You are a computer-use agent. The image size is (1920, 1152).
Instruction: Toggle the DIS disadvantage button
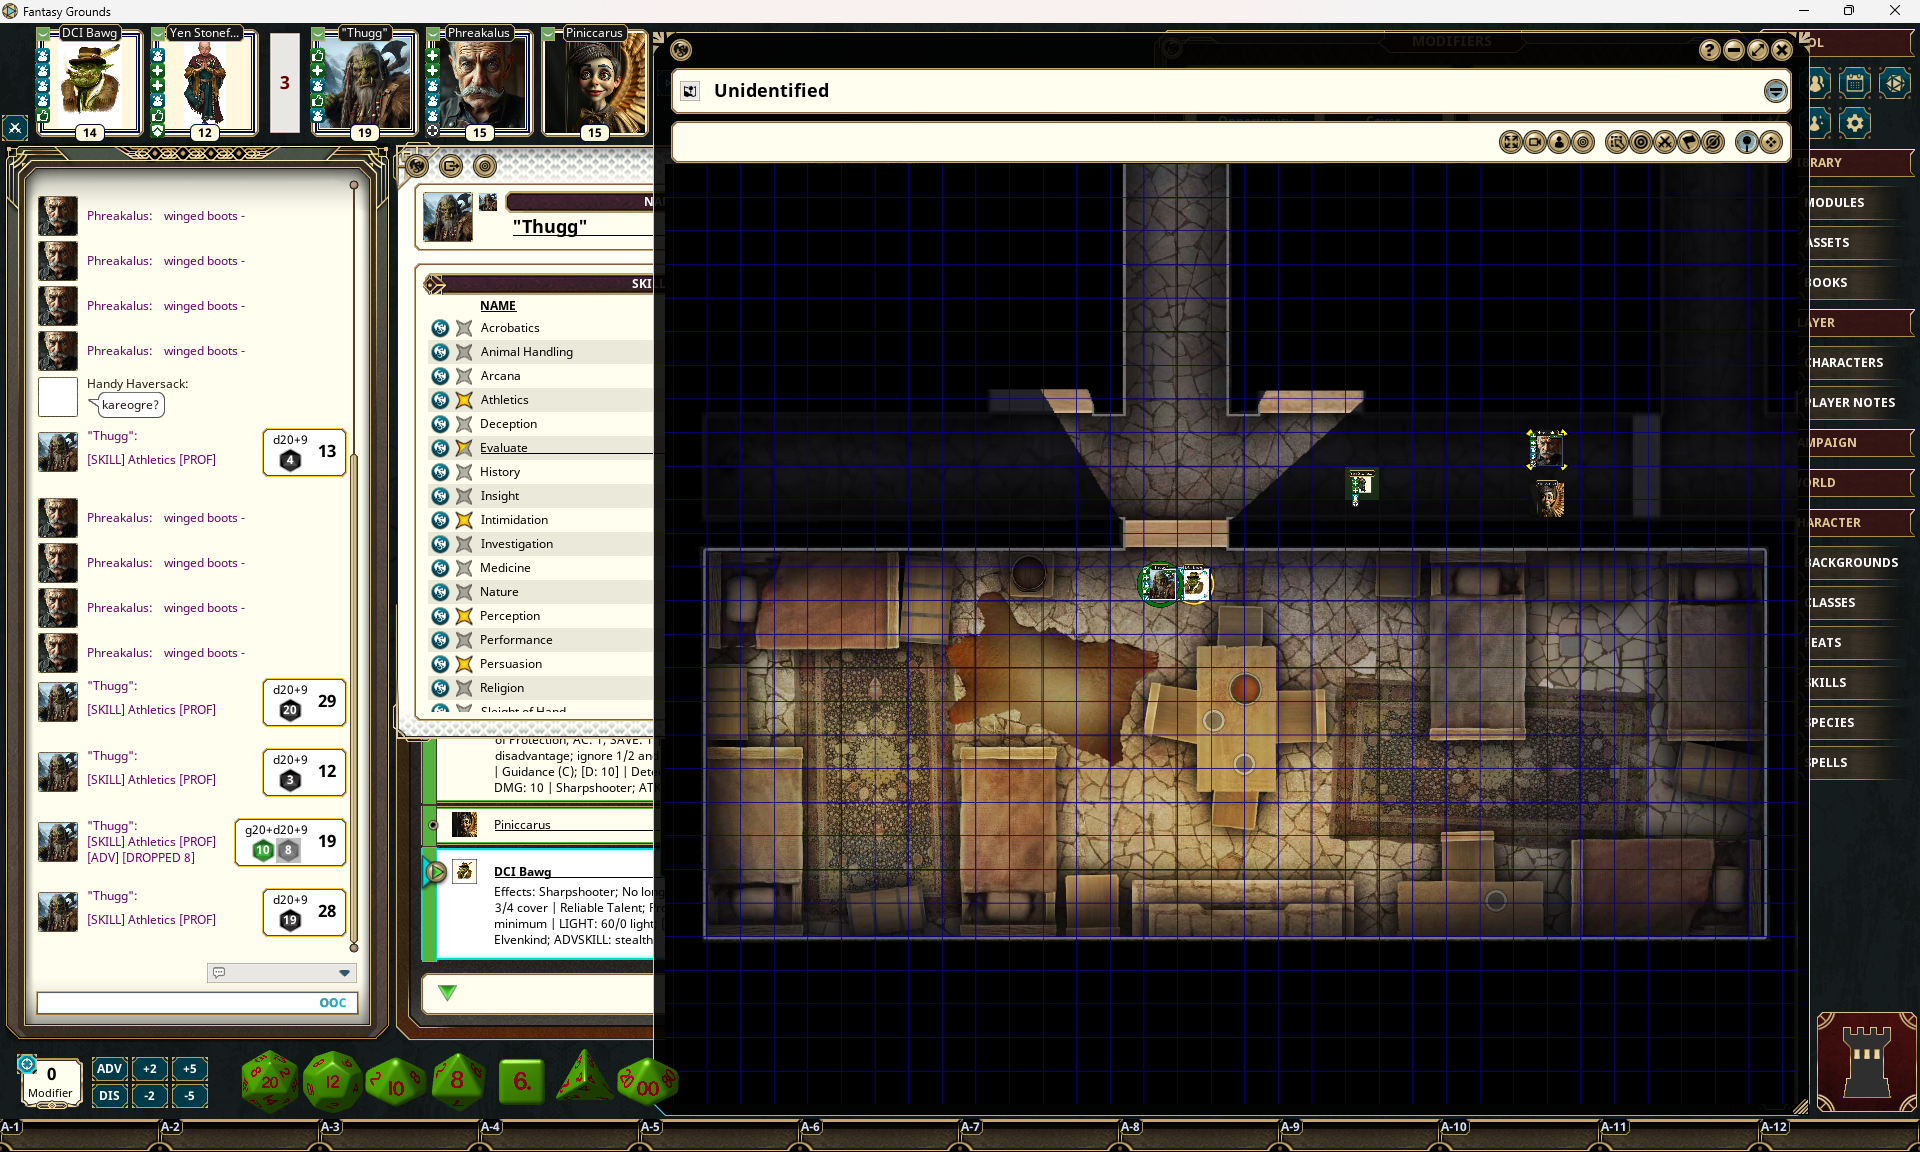(x=109, y=1096)
